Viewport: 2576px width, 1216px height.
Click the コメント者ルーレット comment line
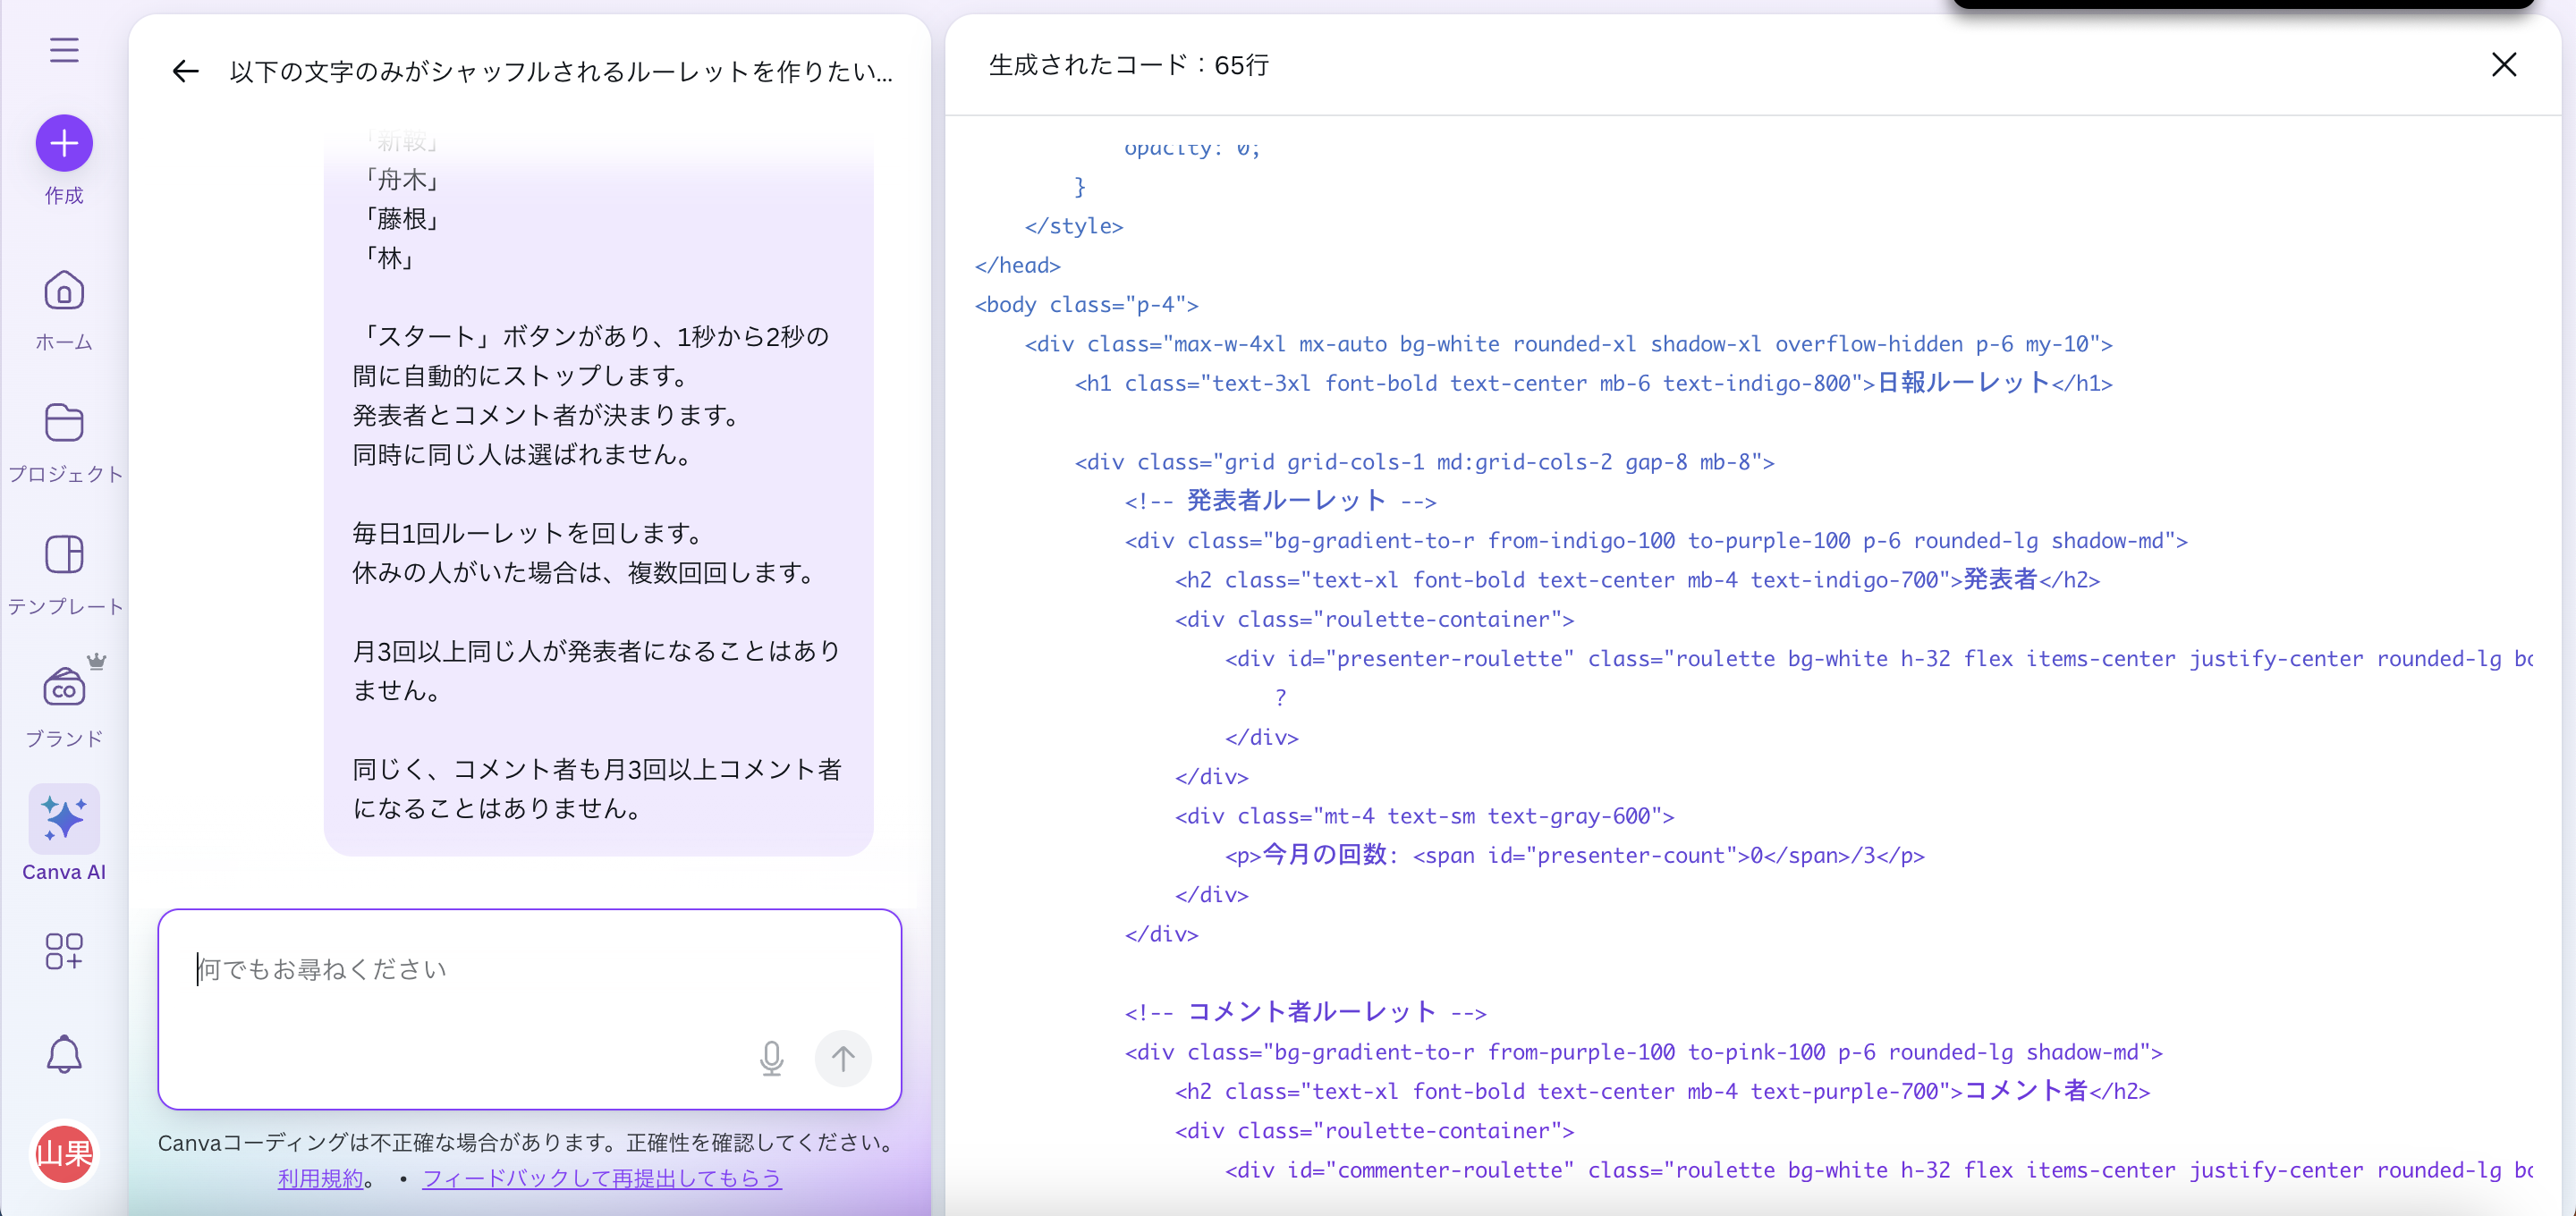(1306, 1012)
